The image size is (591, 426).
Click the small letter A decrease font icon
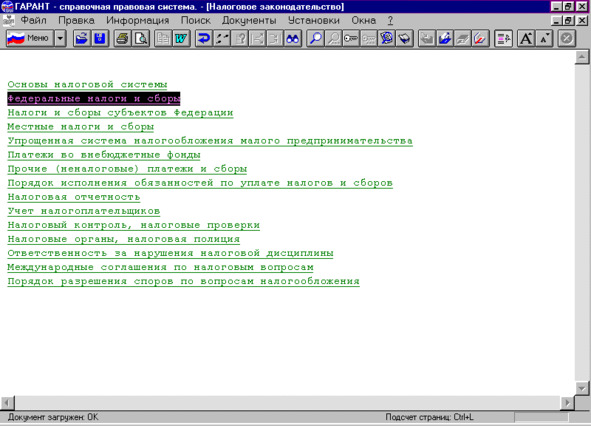(x=544, y=38)
